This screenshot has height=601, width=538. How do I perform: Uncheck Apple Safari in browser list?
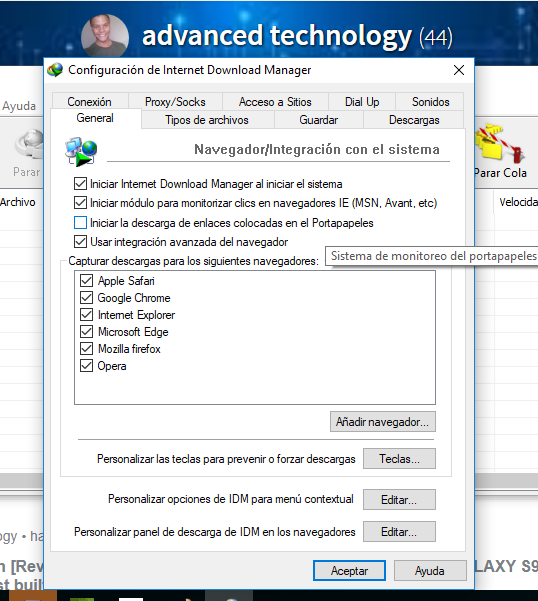point(86,281)
